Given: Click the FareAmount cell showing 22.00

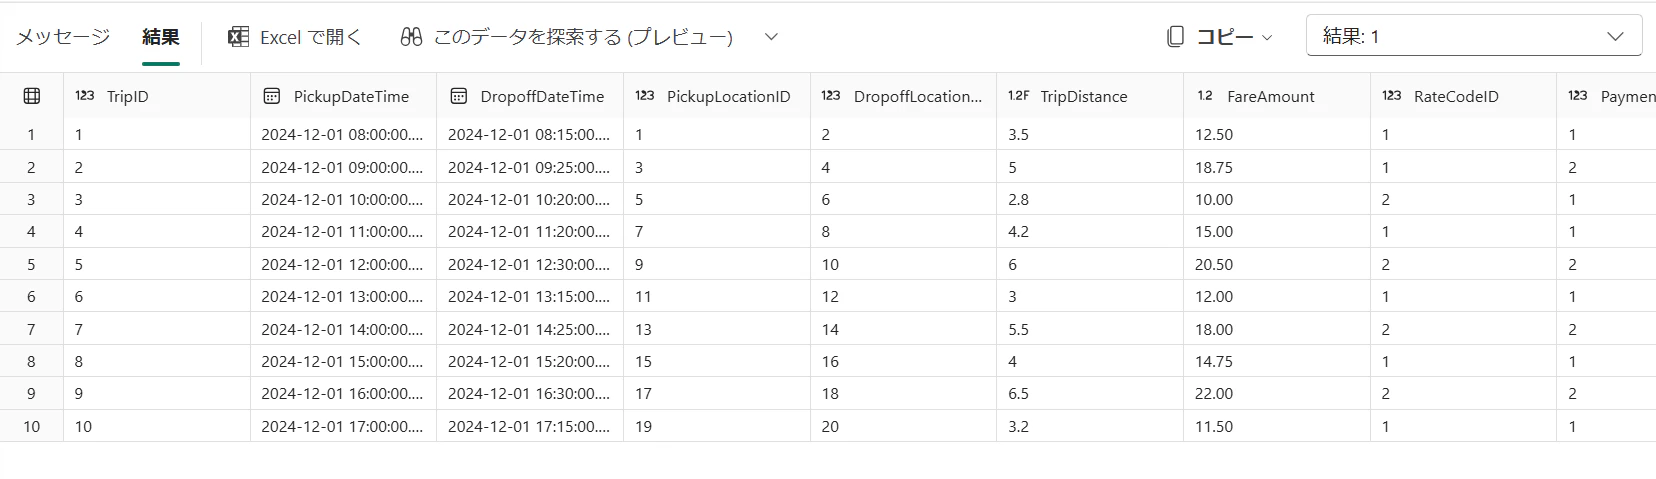Looking at the screenshot, I should click(1214, 394).
